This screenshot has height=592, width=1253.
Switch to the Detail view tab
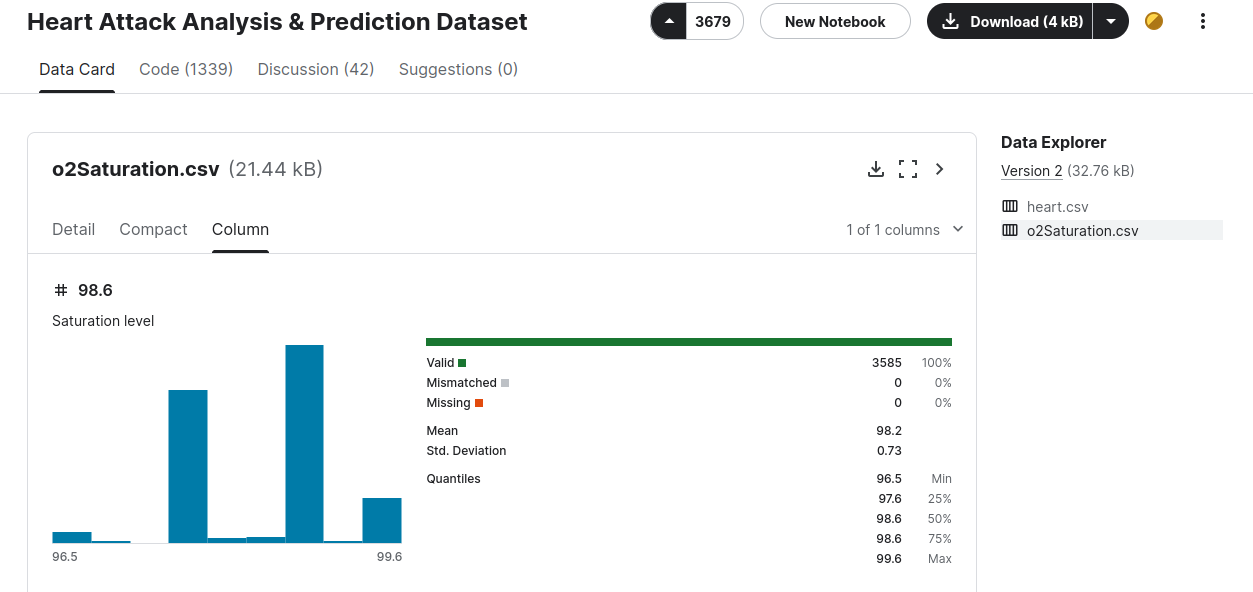(x=73, y=229)
